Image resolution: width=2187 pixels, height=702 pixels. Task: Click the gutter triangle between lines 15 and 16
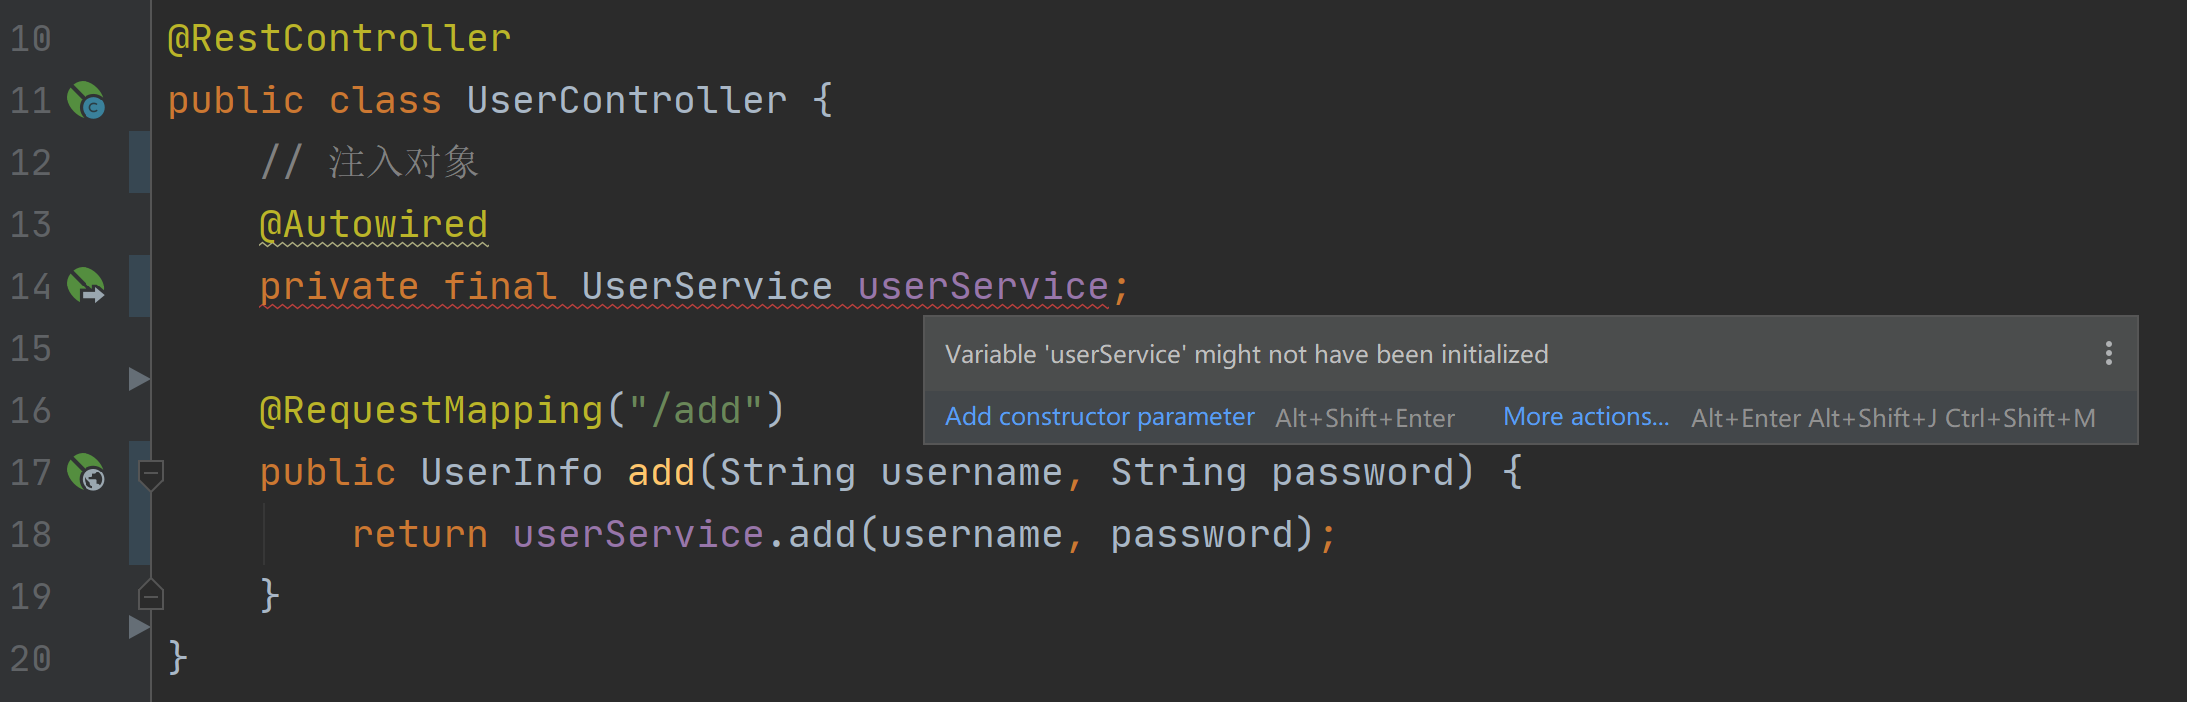coord(139,379)
